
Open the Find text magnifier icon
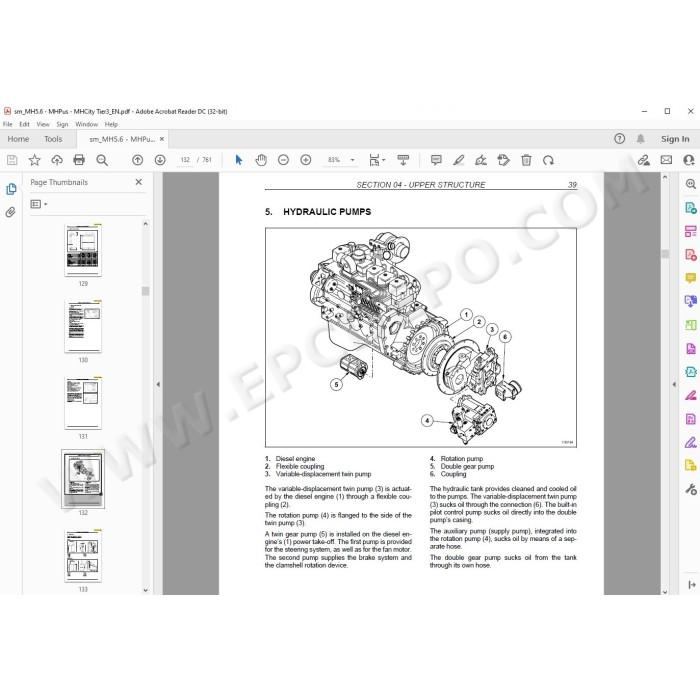pyautogui.click(x=102, y=160)
